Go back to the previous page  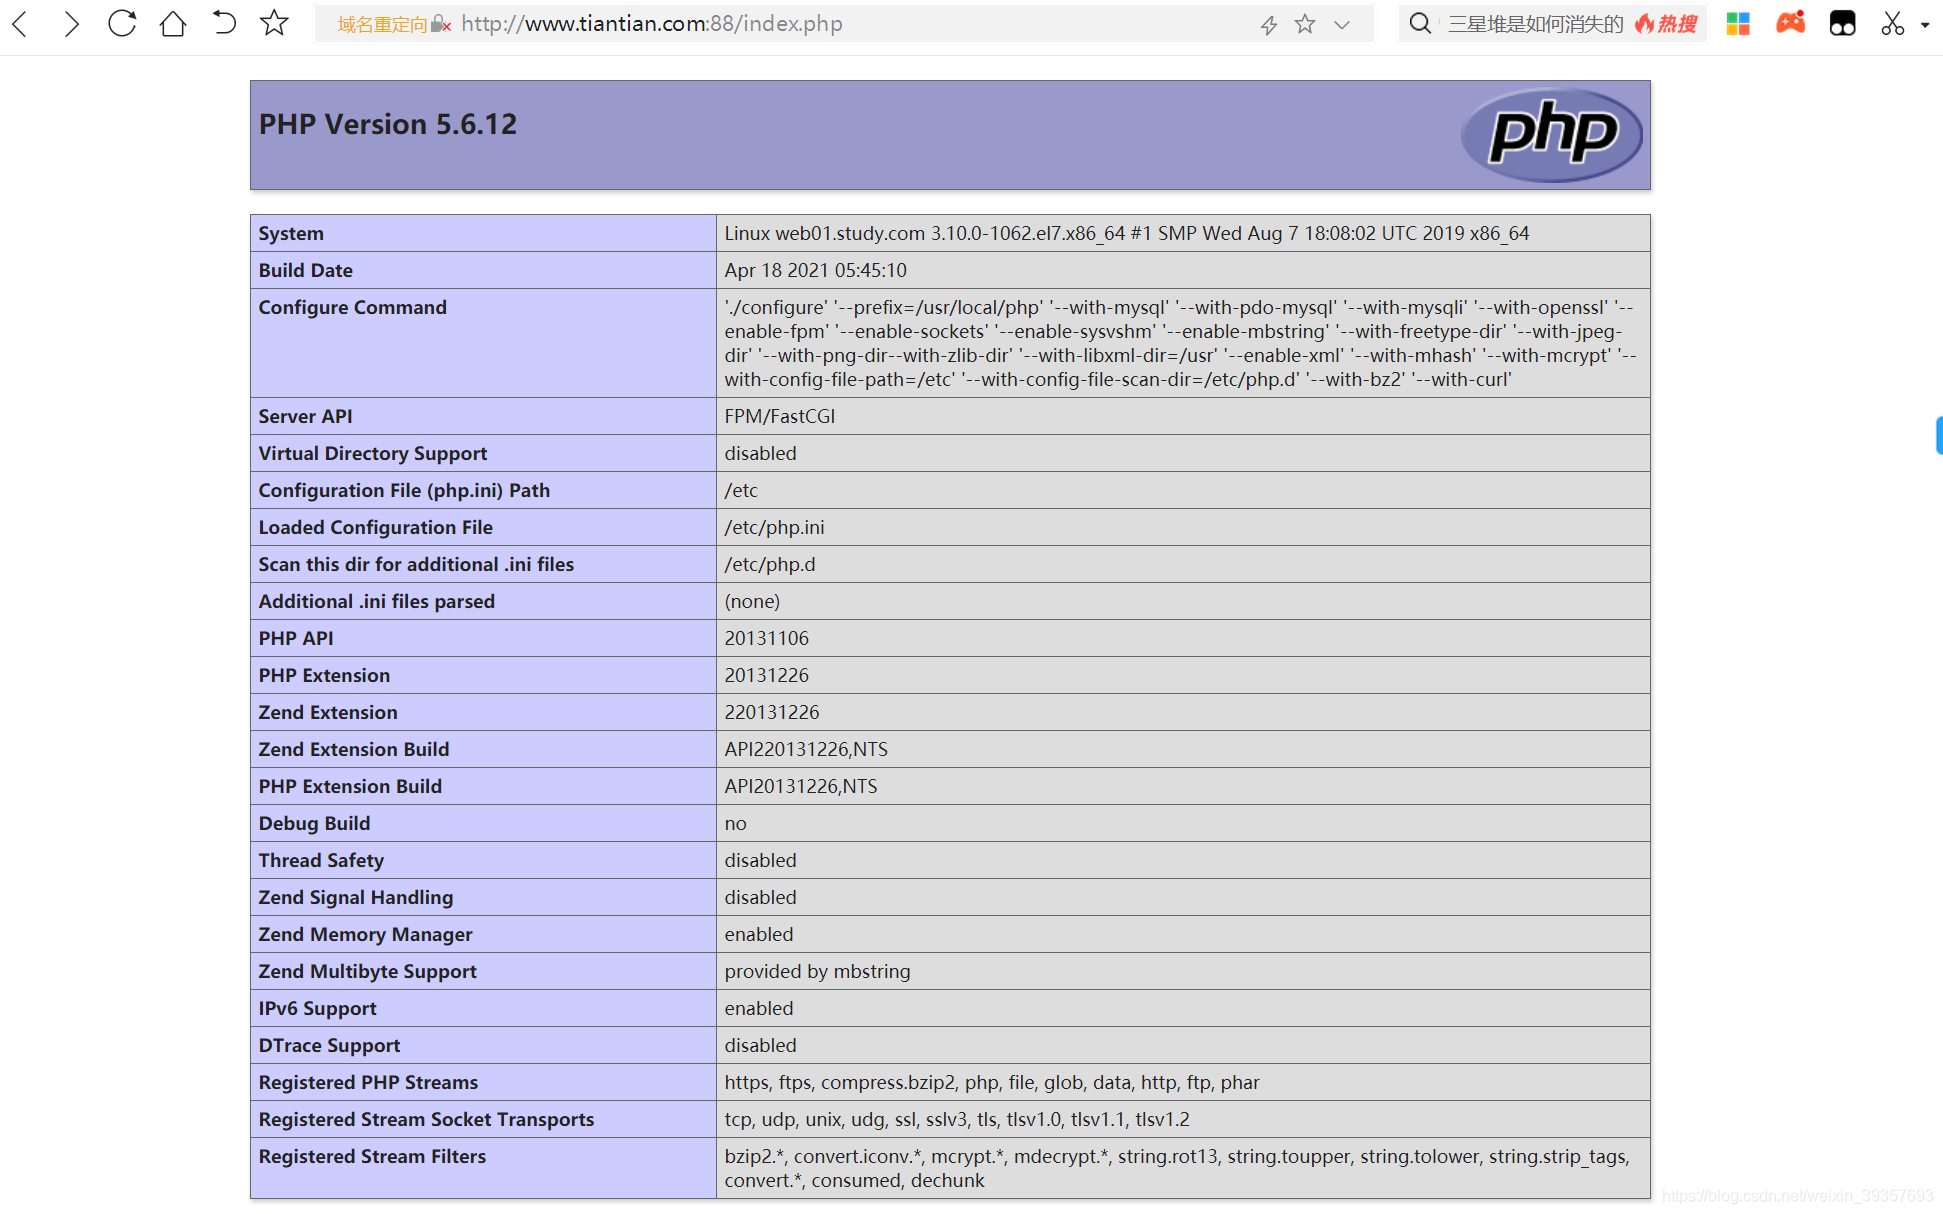(x=20, y=24)
